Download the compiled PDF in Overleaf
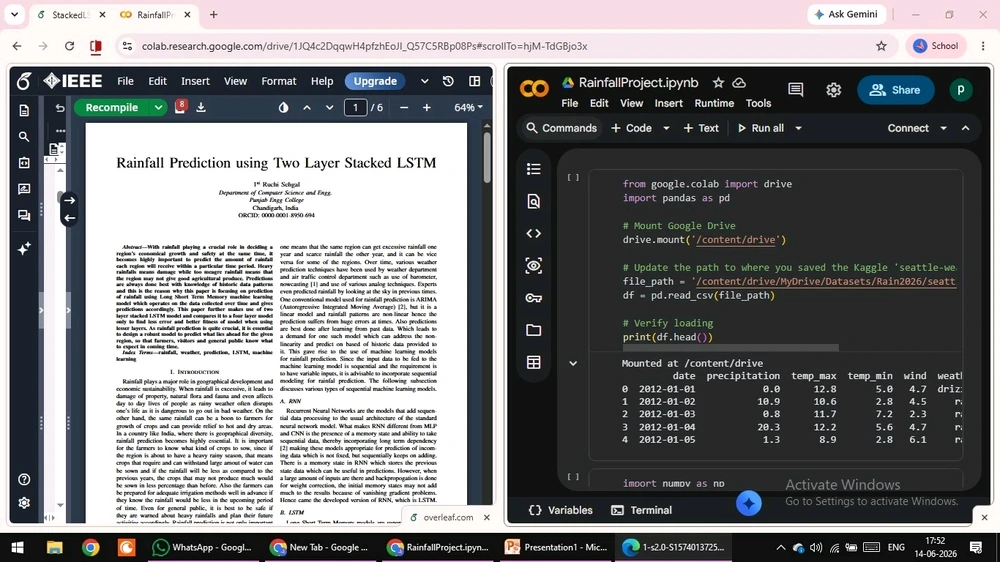Image resolution: width=1000 pixels, height=562 pixels. click(201, 107)
